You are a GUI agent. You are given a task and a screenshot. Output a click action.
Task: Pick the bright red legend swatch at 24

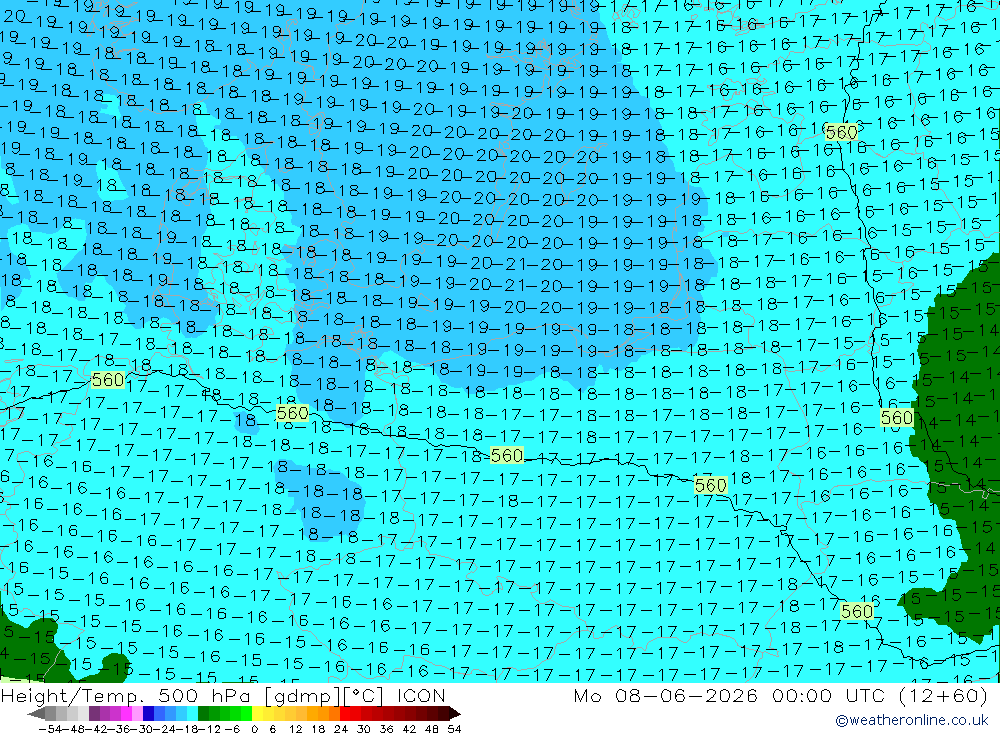pos(345,713)
